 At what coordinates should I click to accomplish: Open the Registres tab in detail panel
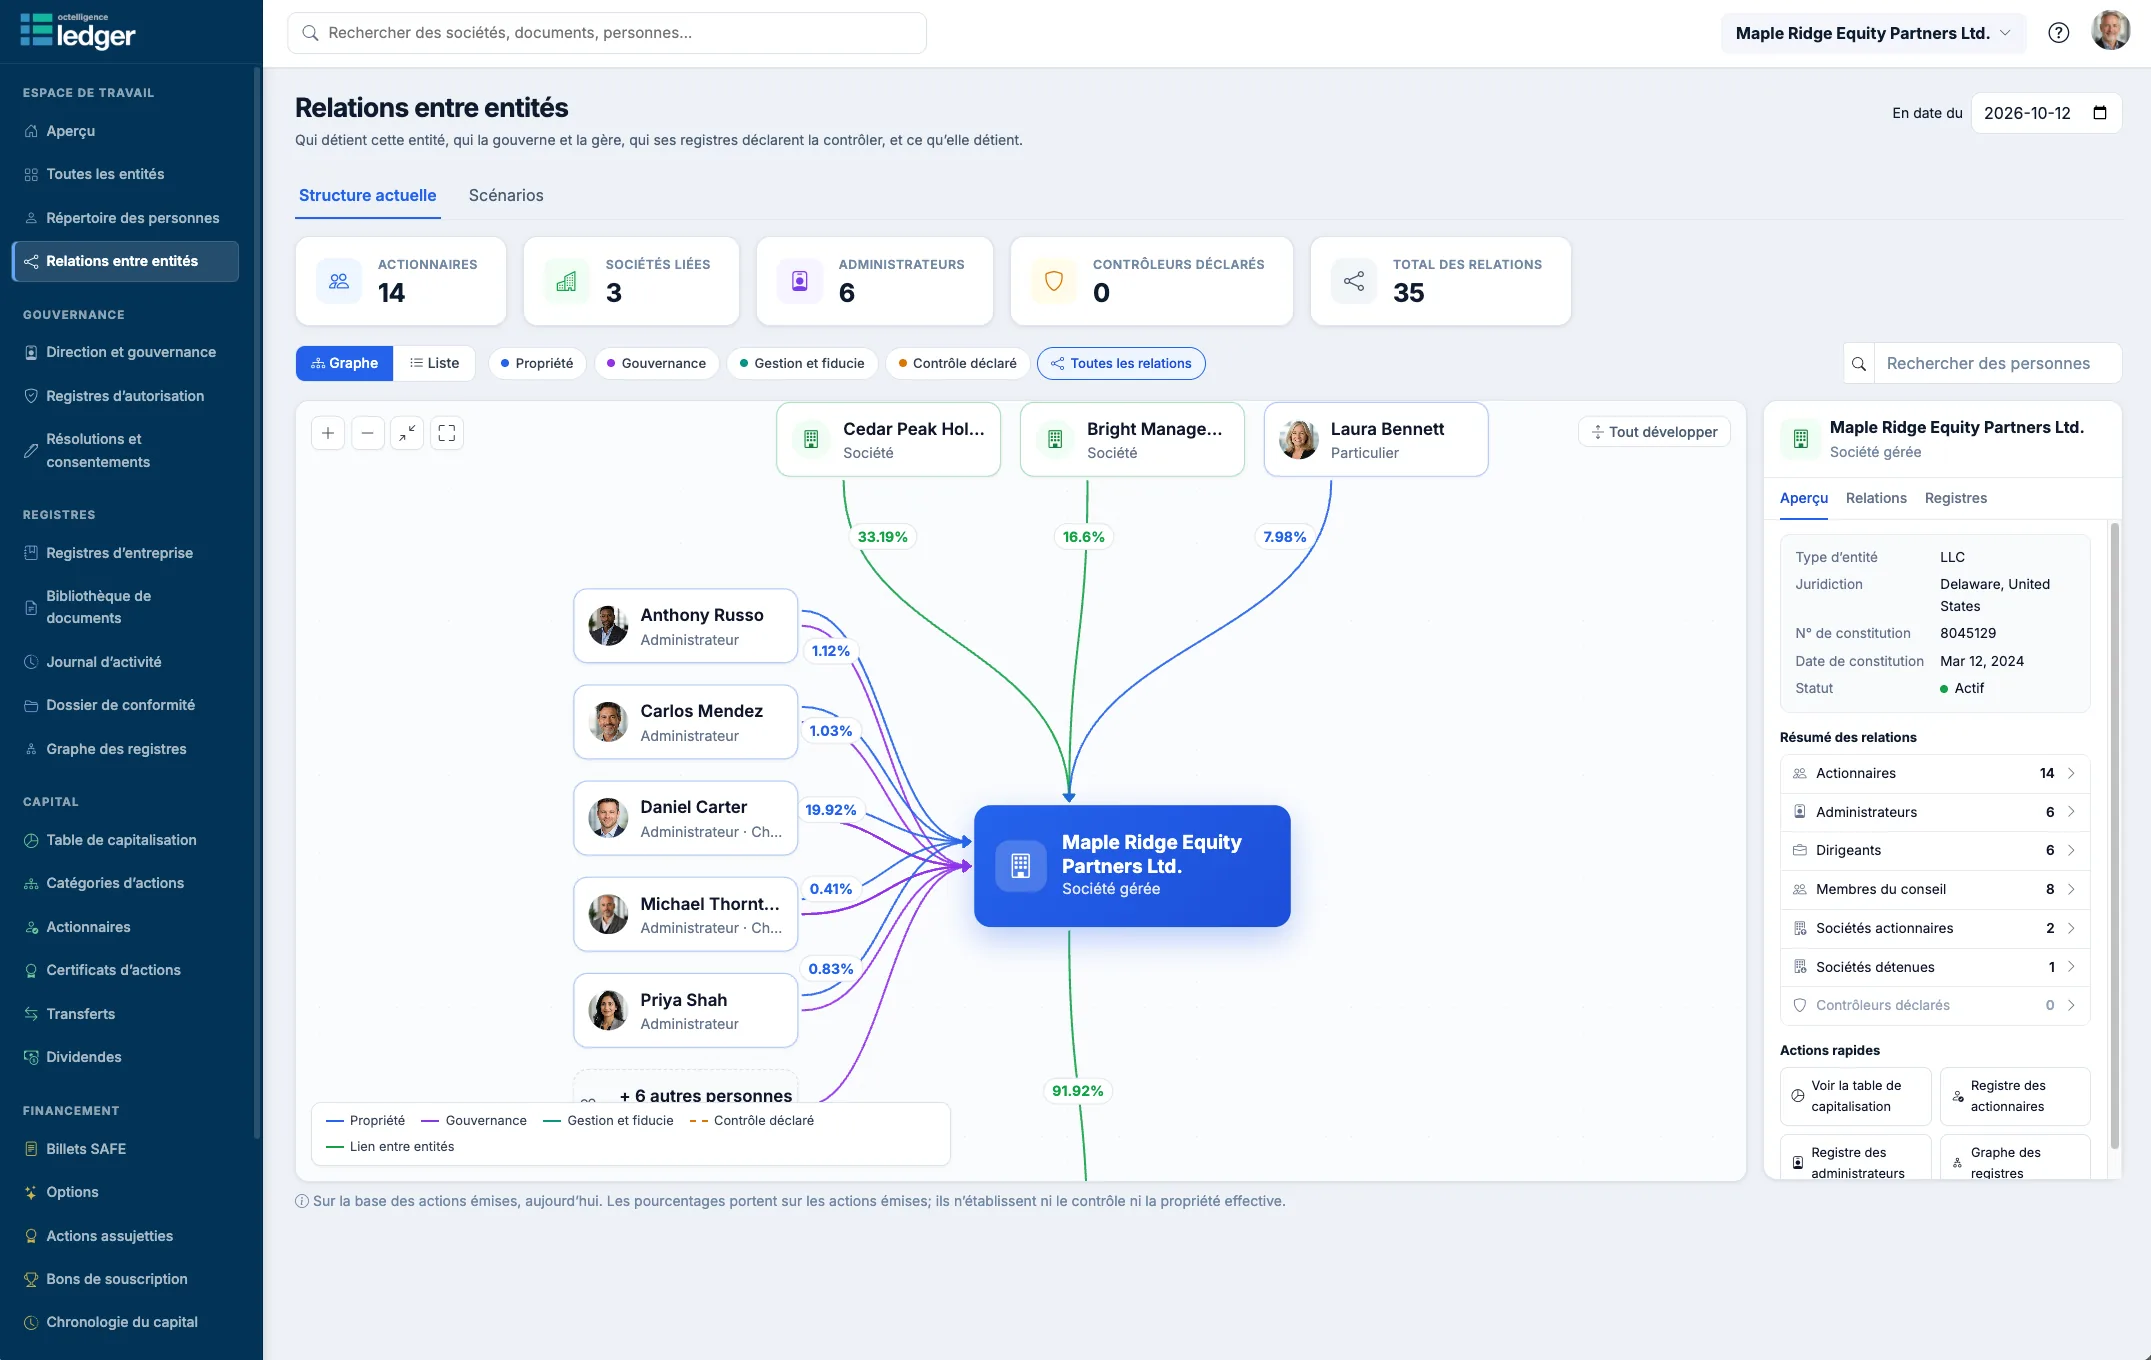pyautogui.click(x=1956, y=498)
